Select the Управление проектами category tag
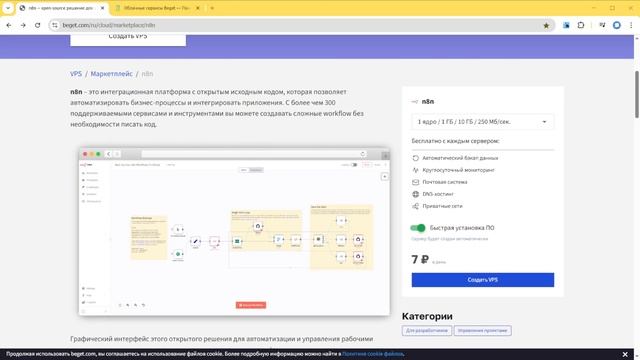 coord(482,331)
